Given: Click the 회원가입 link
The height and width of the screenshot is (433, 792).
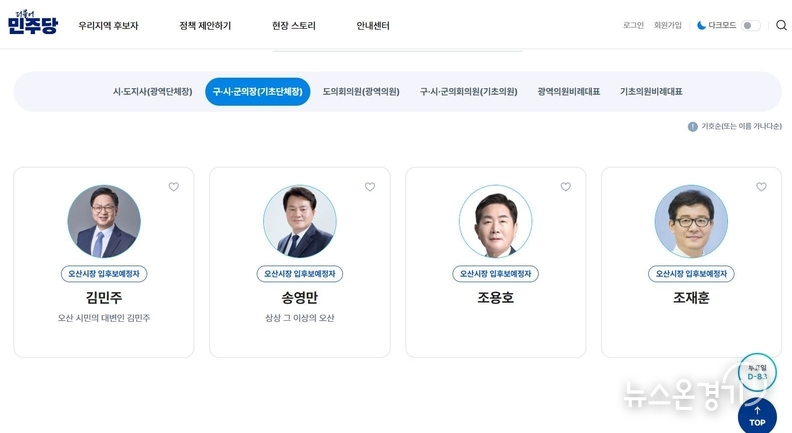Looking at the screenshot, I should [668, 25].
